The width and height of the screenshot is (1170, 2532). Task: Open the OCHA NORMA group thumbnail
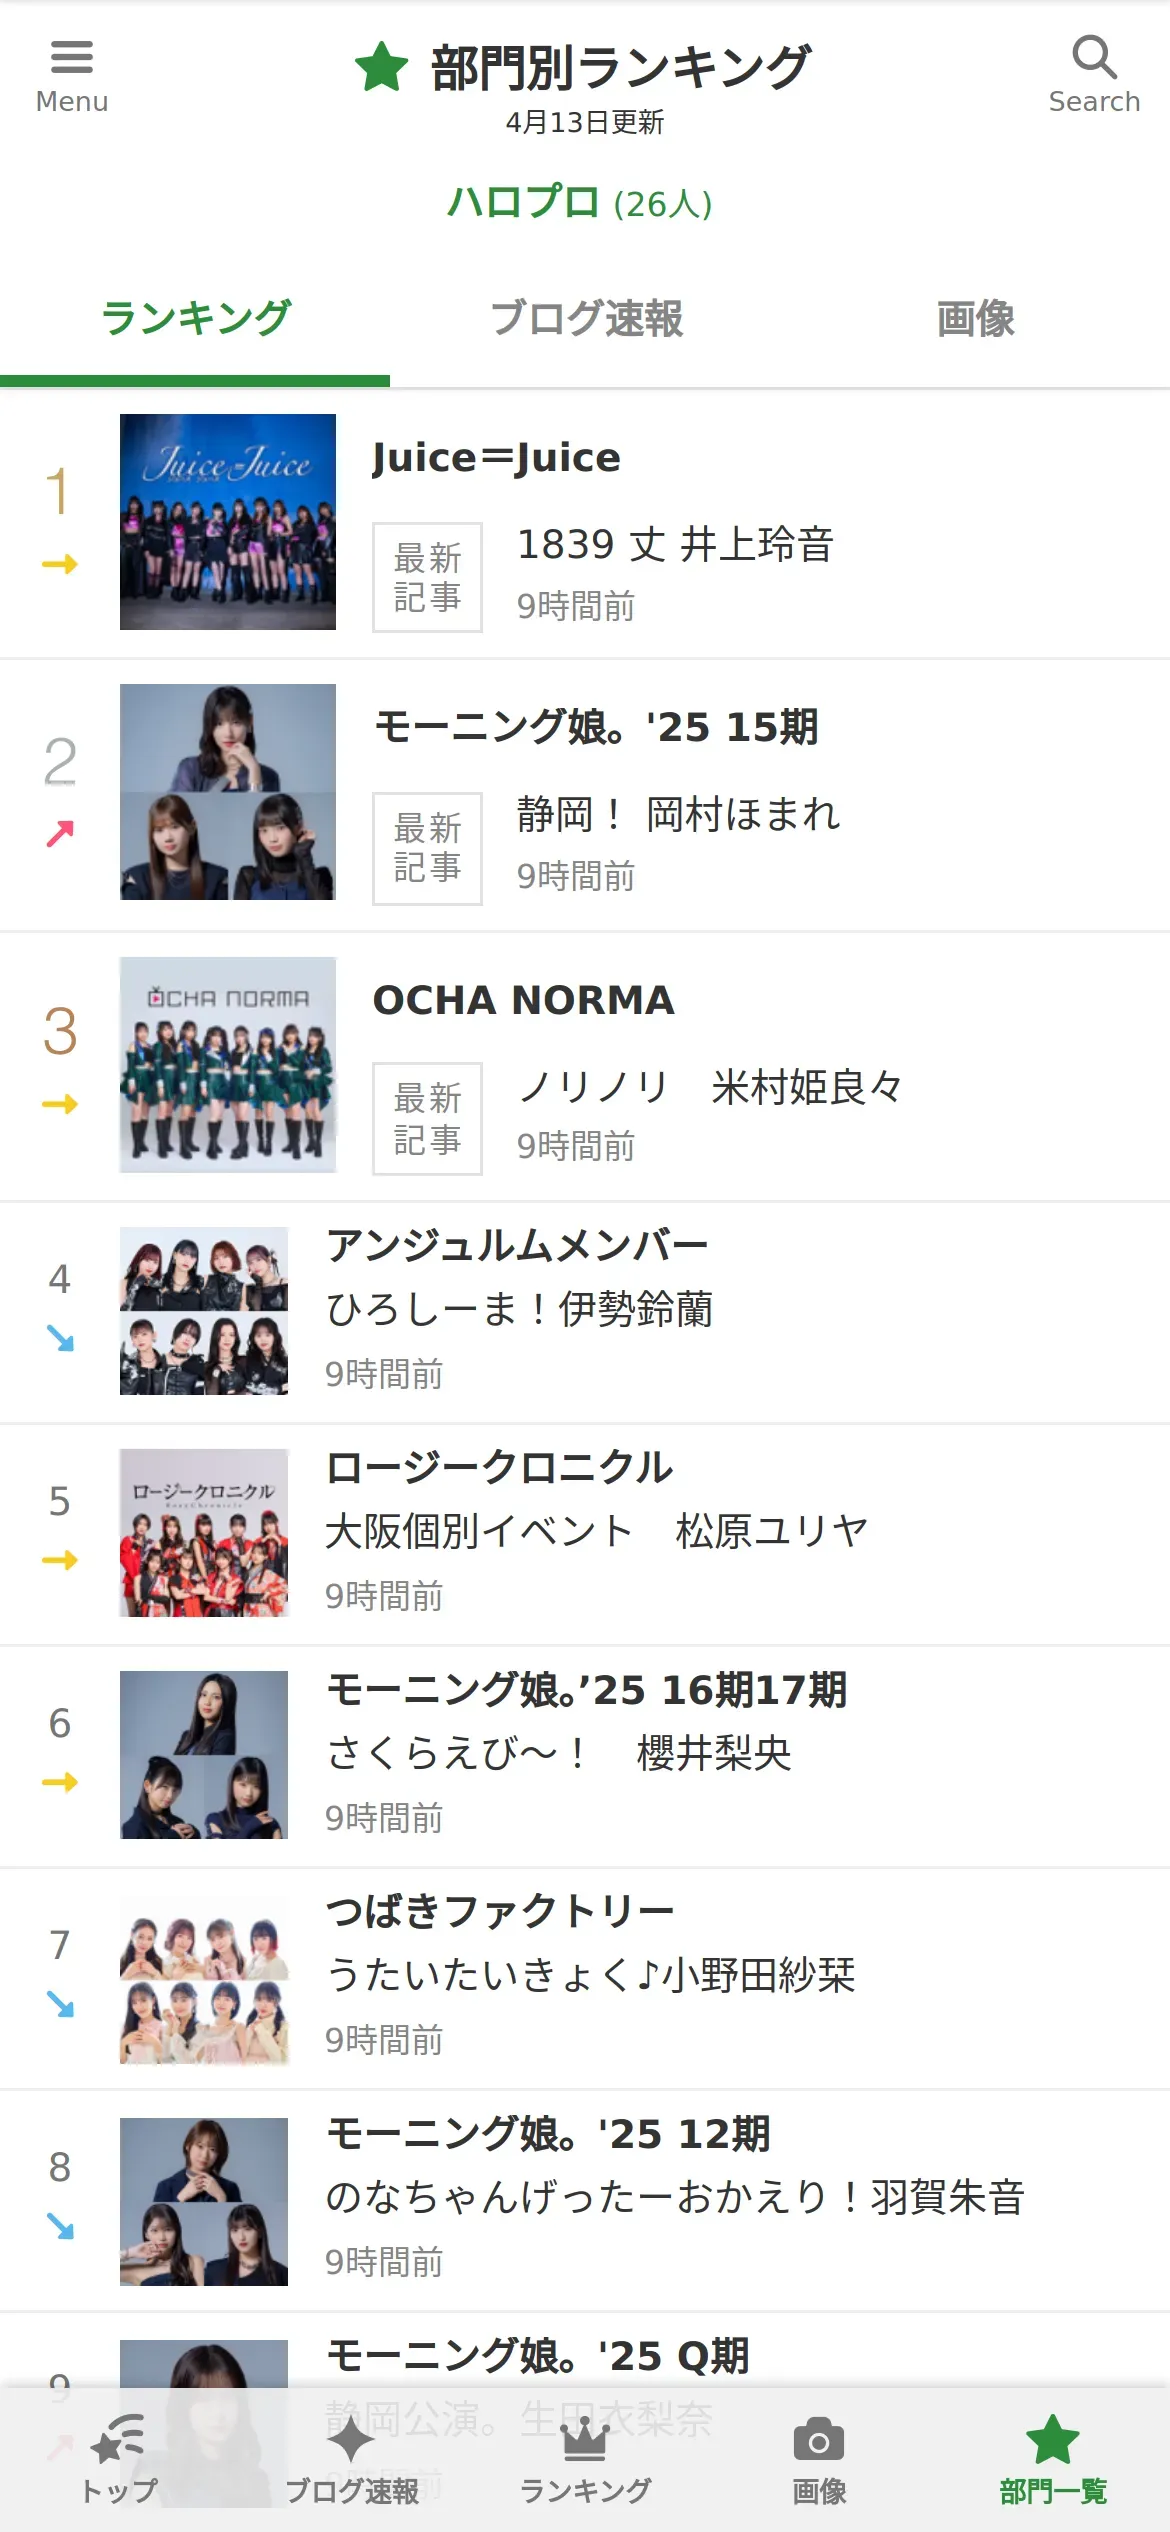click(228, 1065)
